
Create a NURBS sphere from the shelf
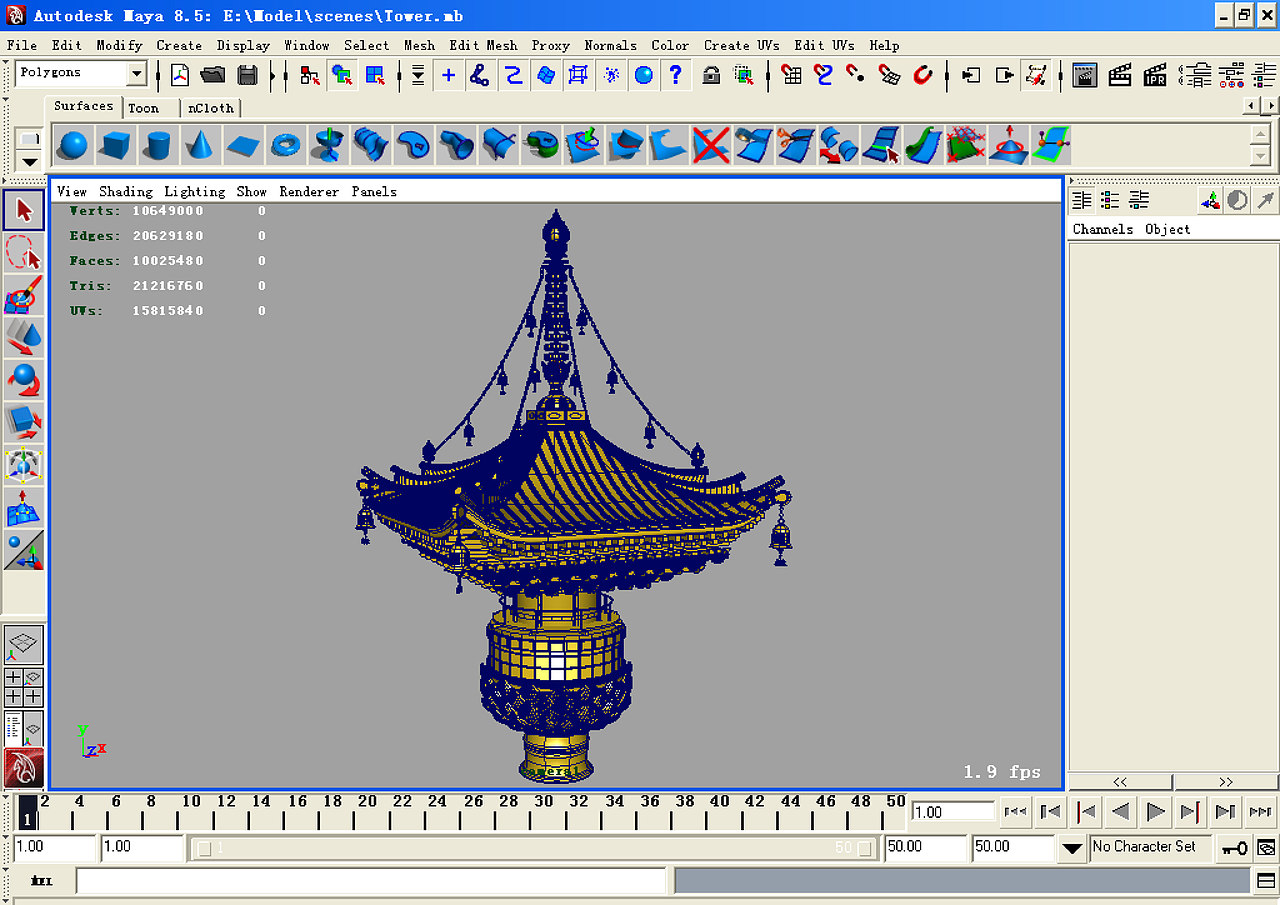pyautogui.click(x=72, y=145)
